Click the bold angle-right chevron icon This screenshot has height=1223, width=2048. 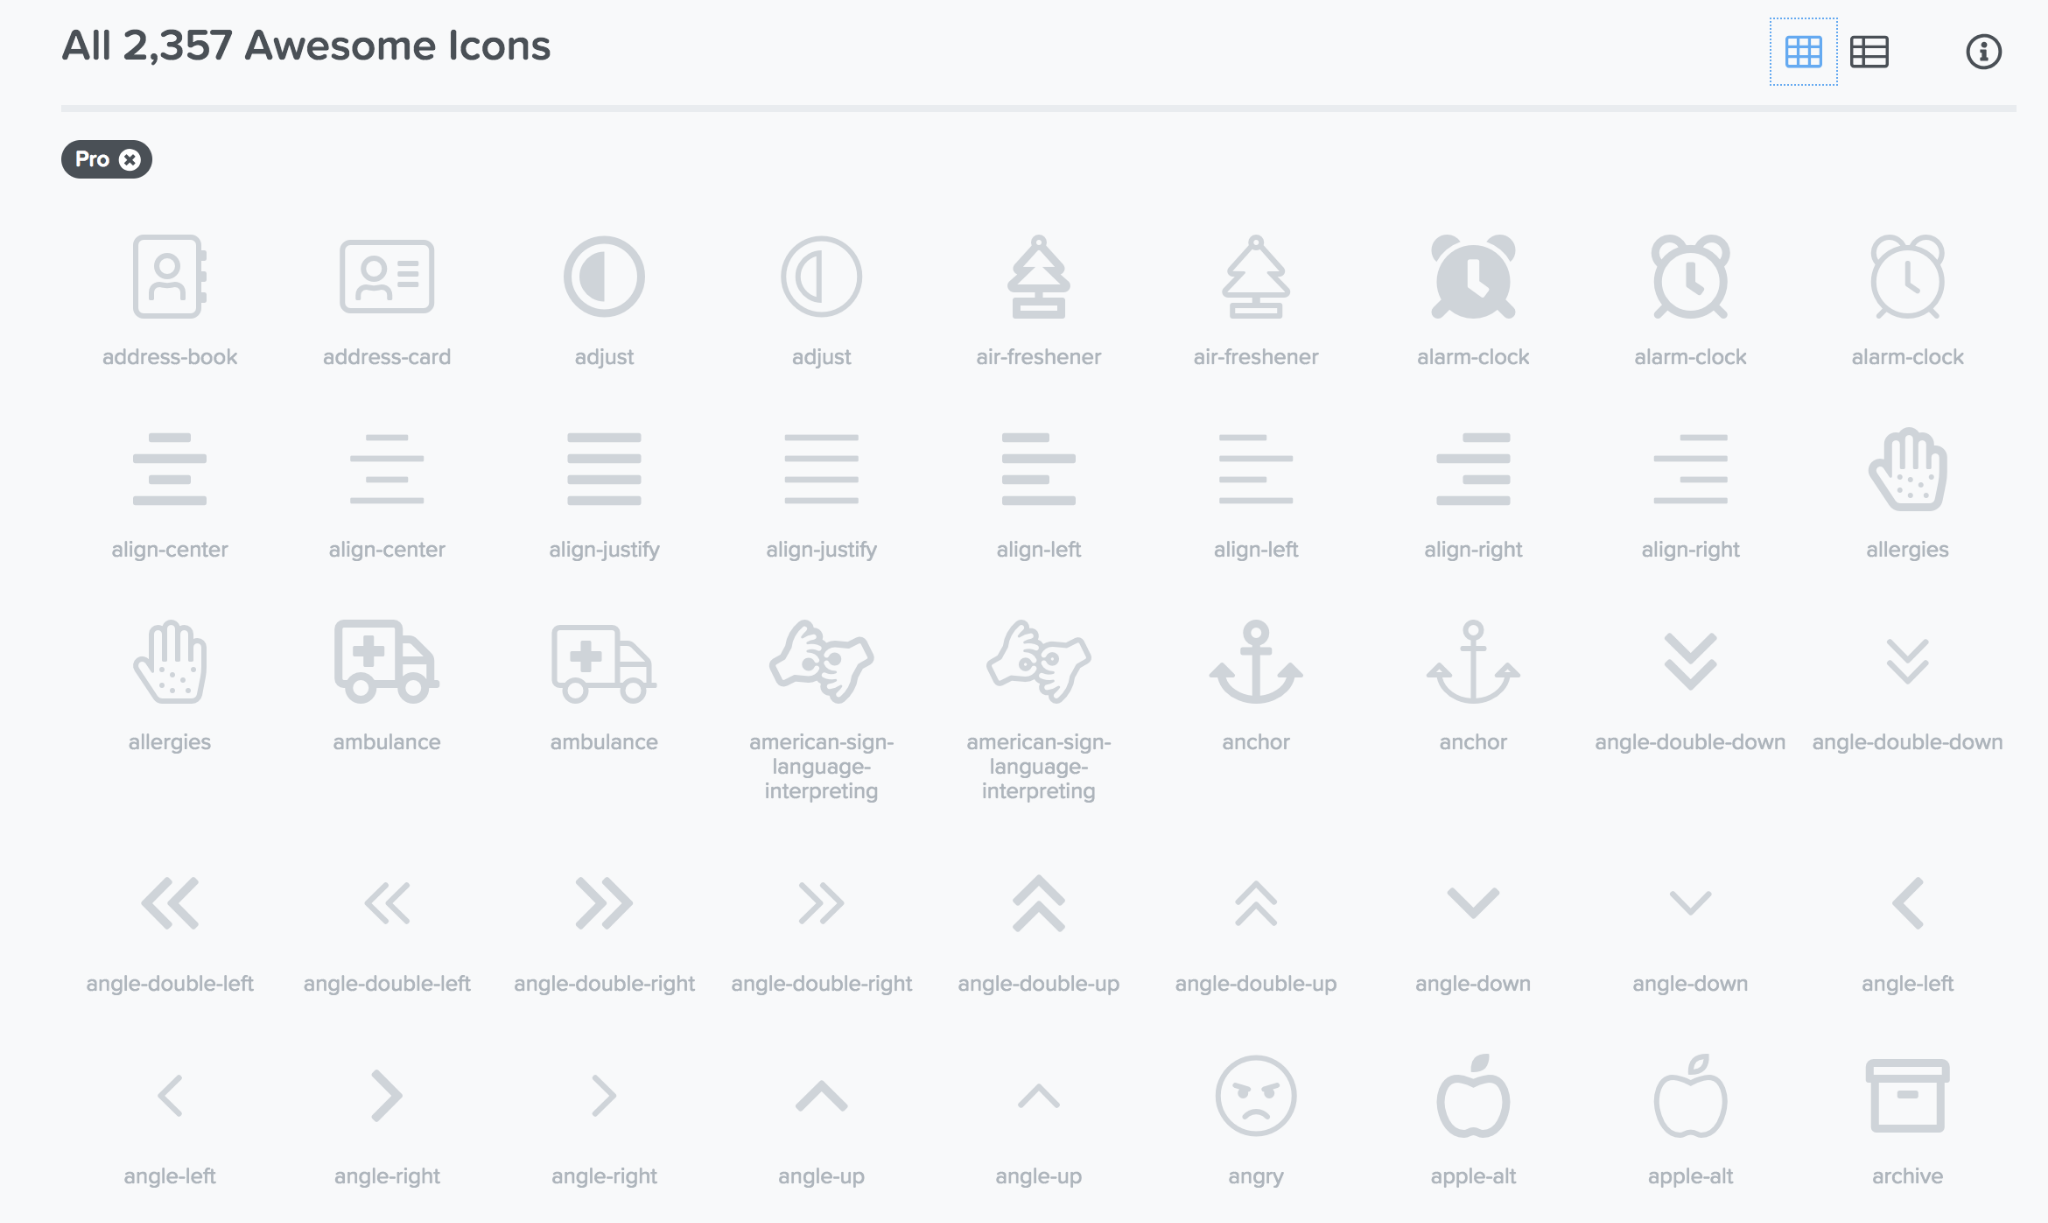[x=386, y=1096]
